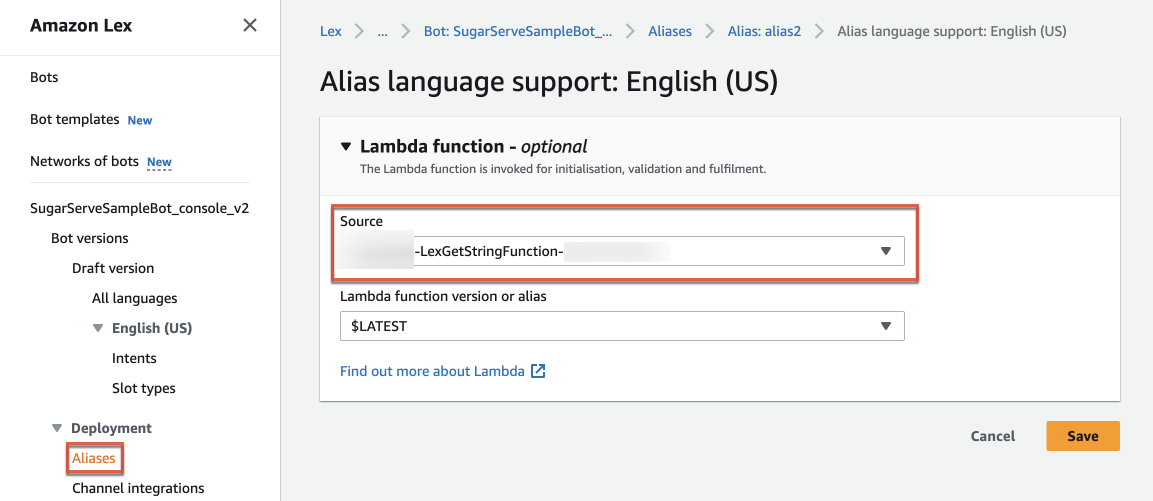The width and height of the screenshot is (1153, 501).
Task: Click the New badge beside Bot templates
Action: coord(140,120)
